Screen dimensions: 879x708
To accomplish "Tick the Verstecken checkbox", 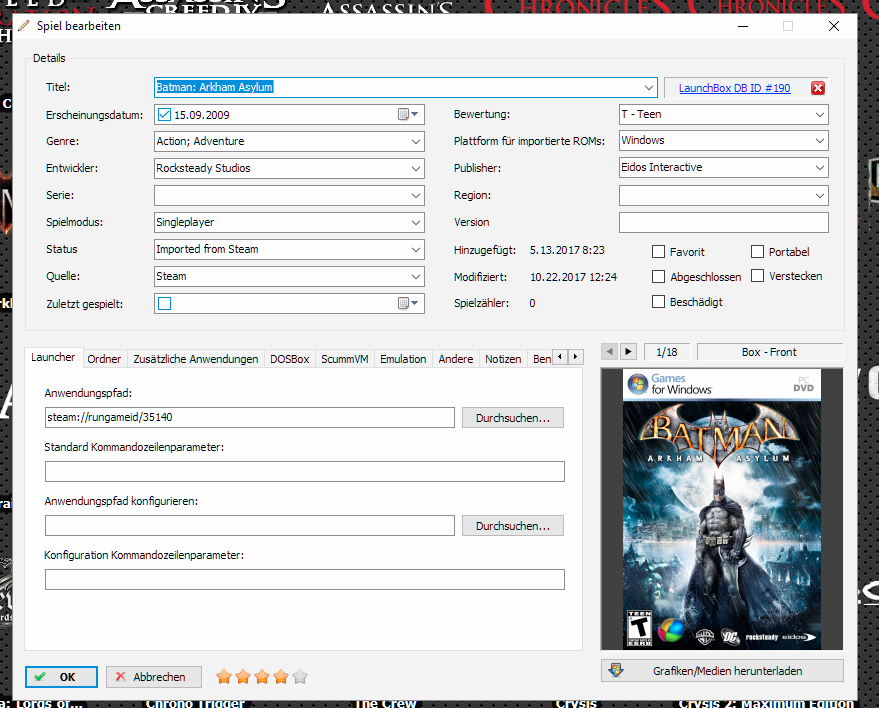I will click(x=757, y=276).
